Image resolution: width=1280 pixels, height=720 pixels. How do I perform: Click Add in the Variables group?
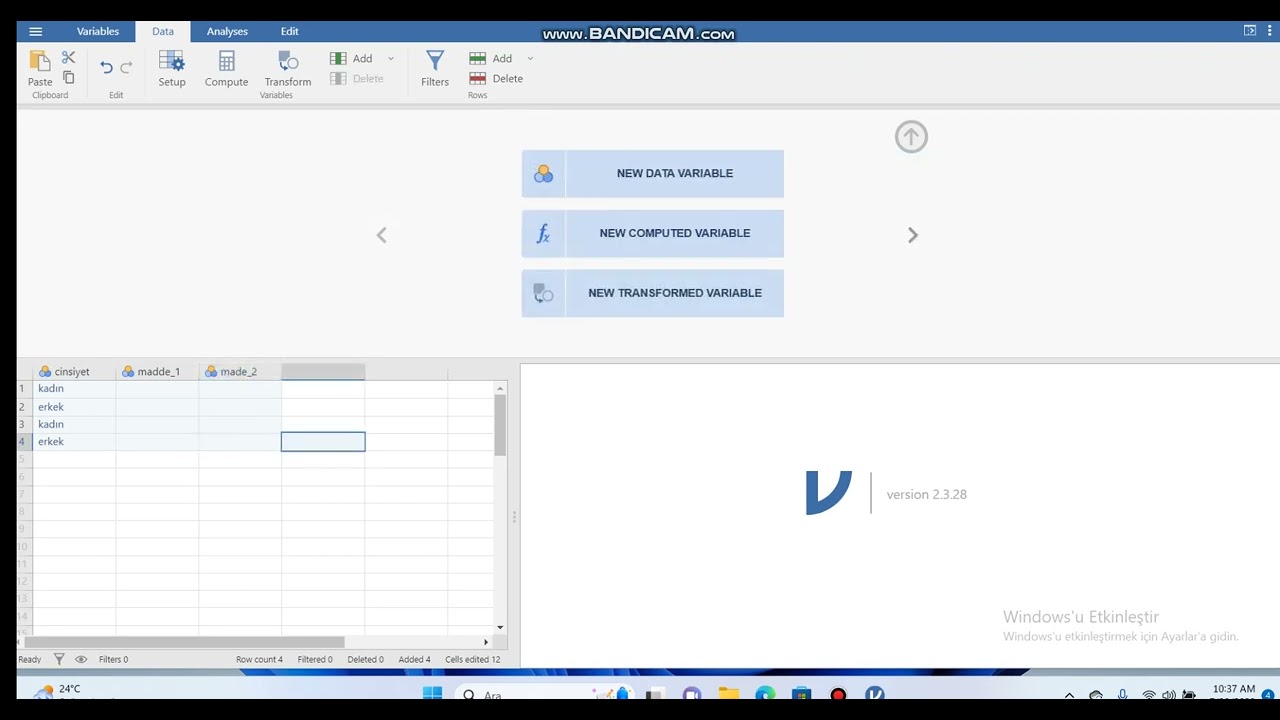352,59
